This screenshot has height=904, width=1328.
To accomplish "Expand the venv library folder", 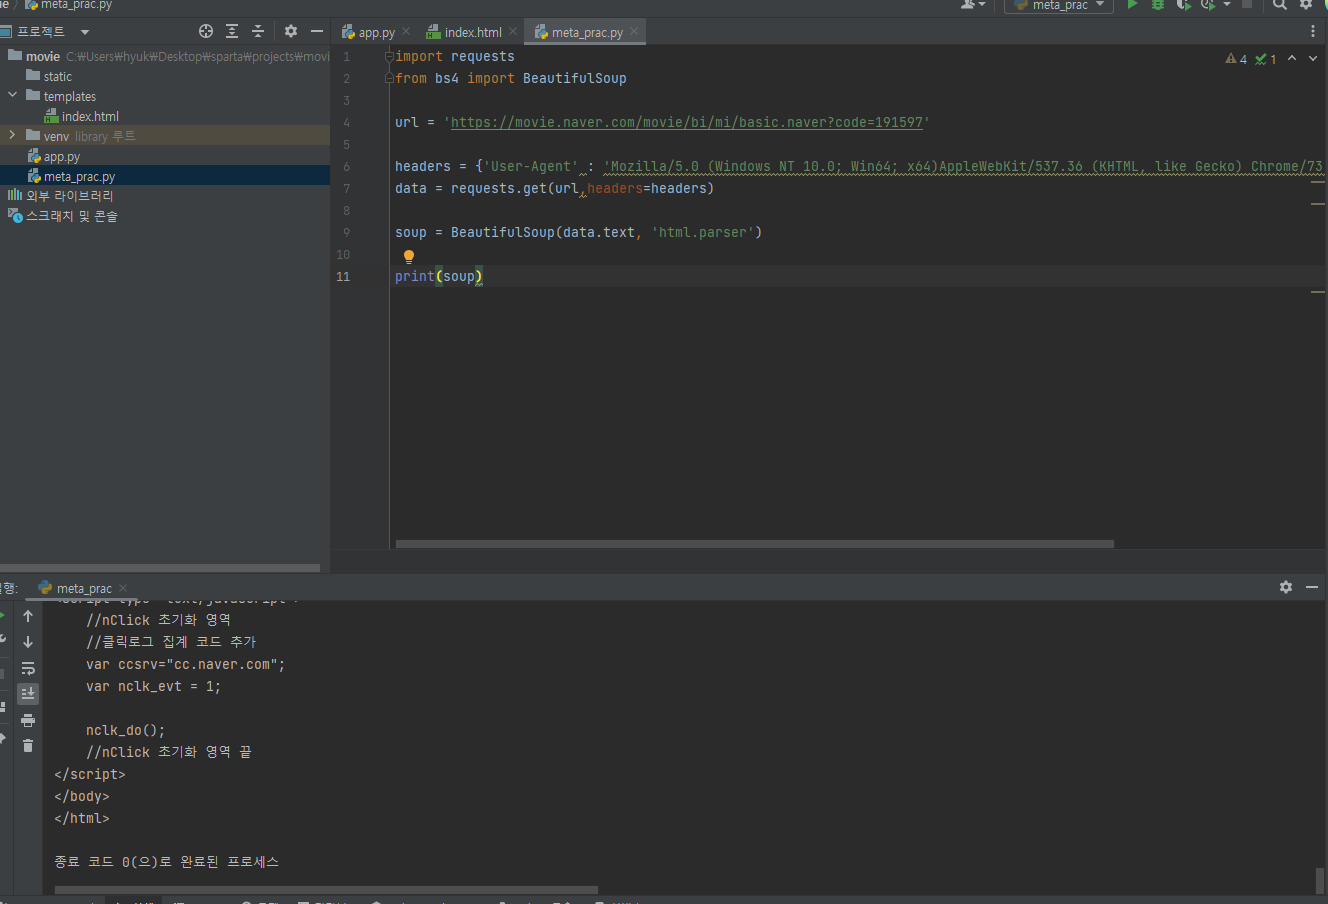I will coord(12,135).
